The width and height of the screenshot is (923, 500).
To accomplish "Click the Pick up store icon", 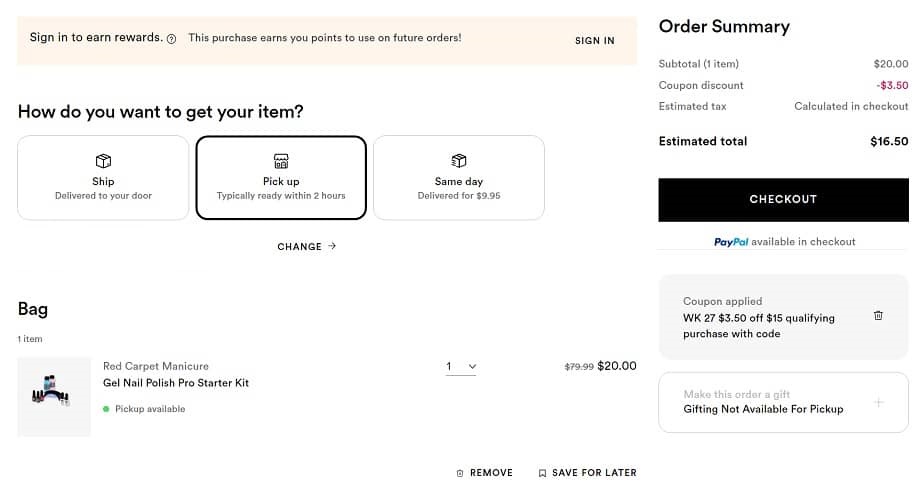I will pyautogui.click(x=281, y=161).
